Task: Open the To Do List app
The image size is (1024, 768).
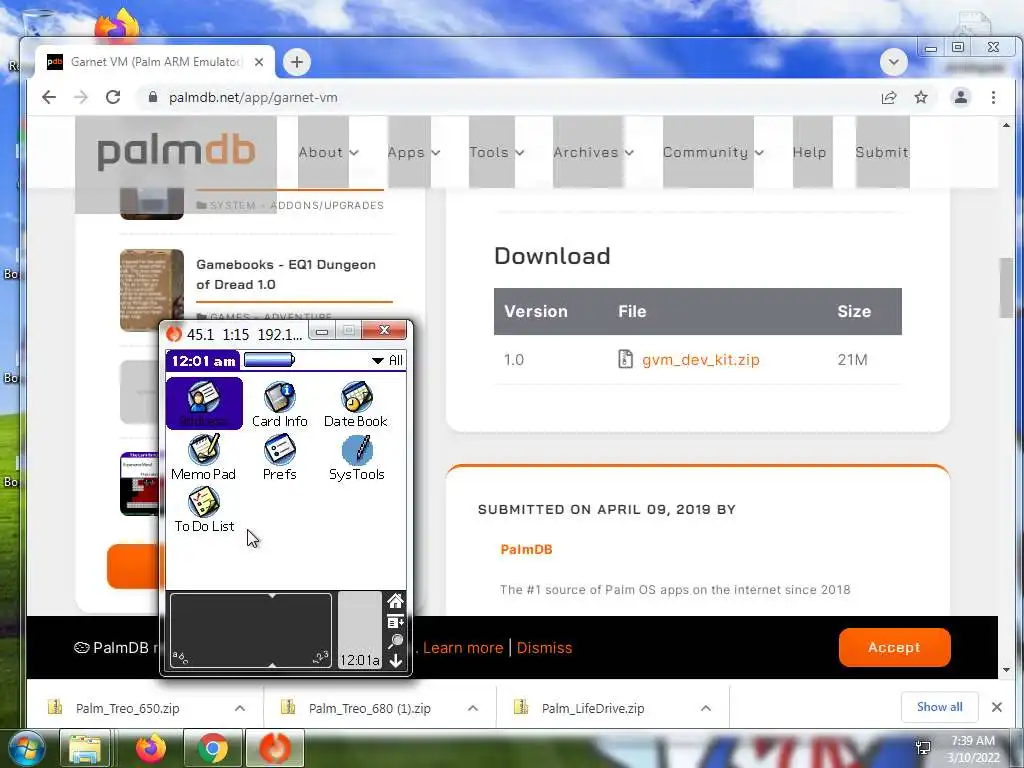Action: coord(204,510)
